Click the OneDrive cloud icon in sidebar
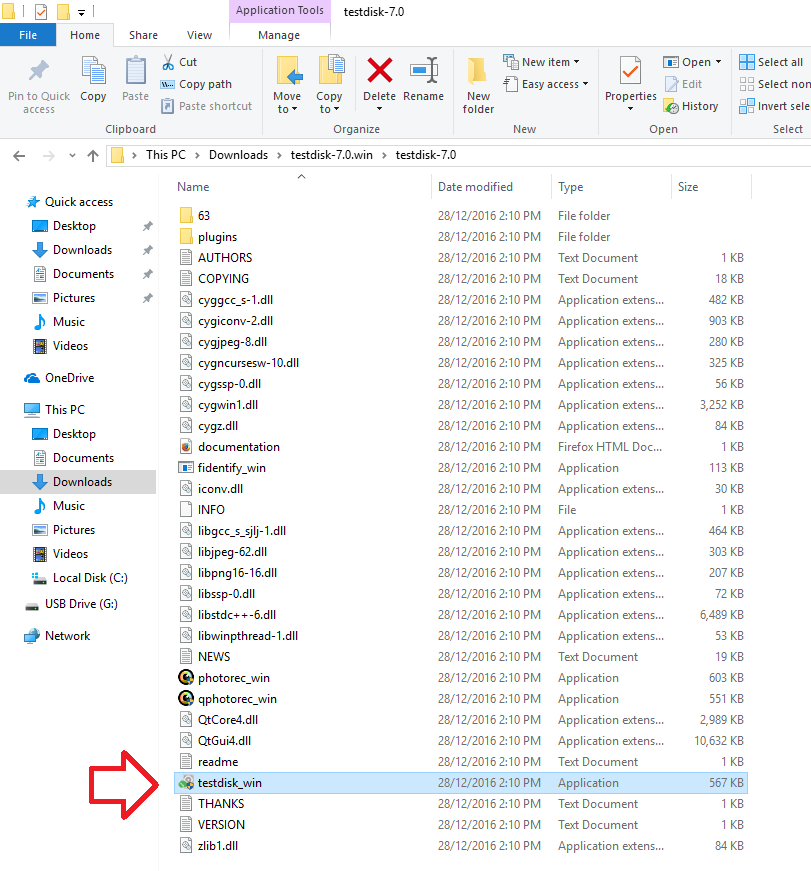Viewport: 811px width, 871px height. coord(32,378)
